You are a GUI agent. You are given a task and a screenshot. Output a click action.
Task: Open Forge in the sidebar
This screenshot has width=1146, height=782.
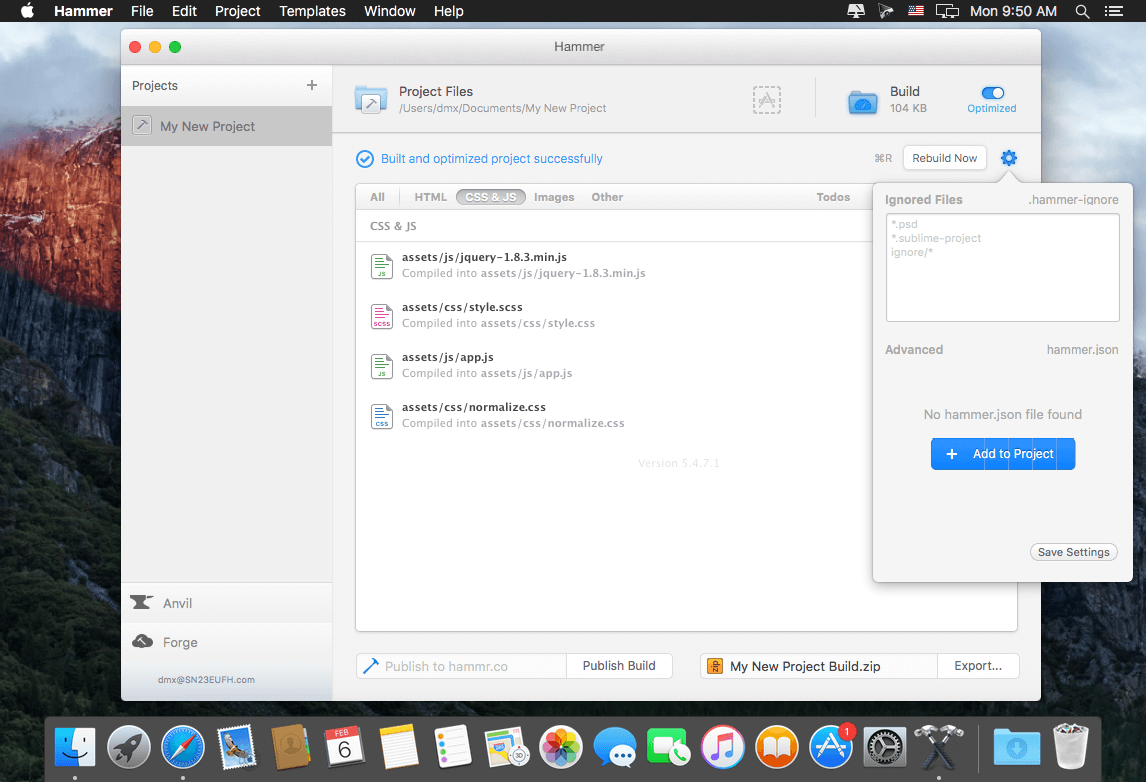pos(227,642)
